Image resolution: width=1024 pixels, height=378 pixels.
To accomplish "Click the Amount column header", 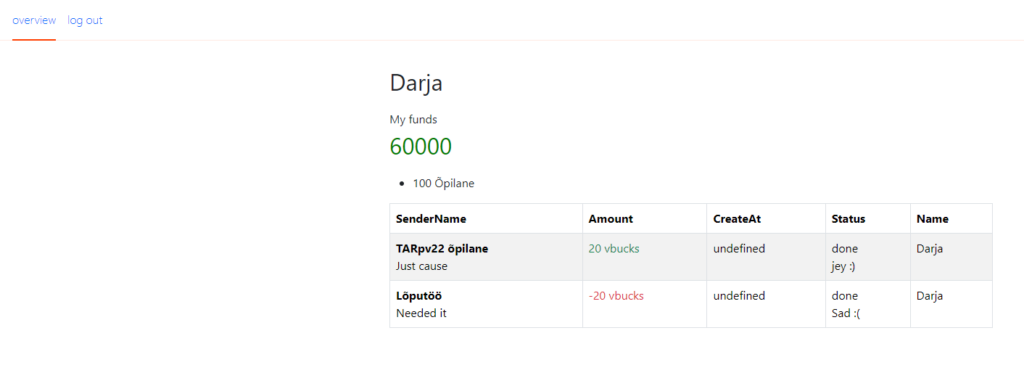I will (611, 219).
